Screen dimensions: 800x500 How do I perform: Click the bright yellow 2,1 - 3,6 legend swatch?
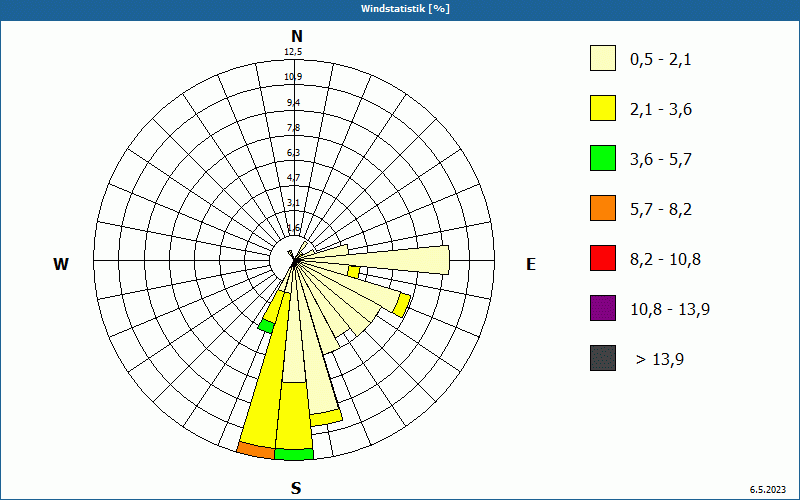pos(603,108)
